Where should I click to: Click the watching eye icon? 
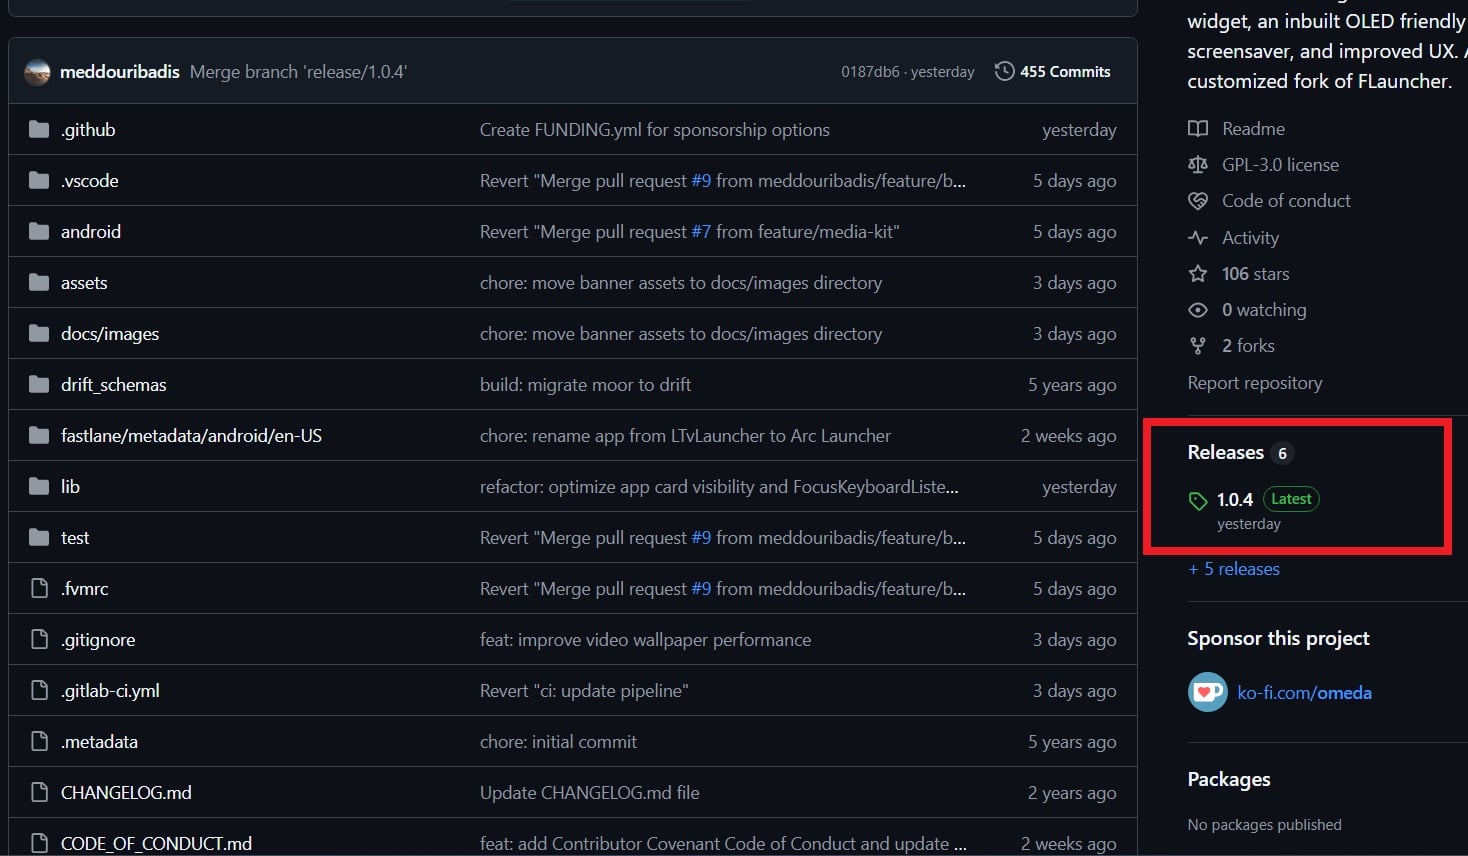(x=1198, y=310)
